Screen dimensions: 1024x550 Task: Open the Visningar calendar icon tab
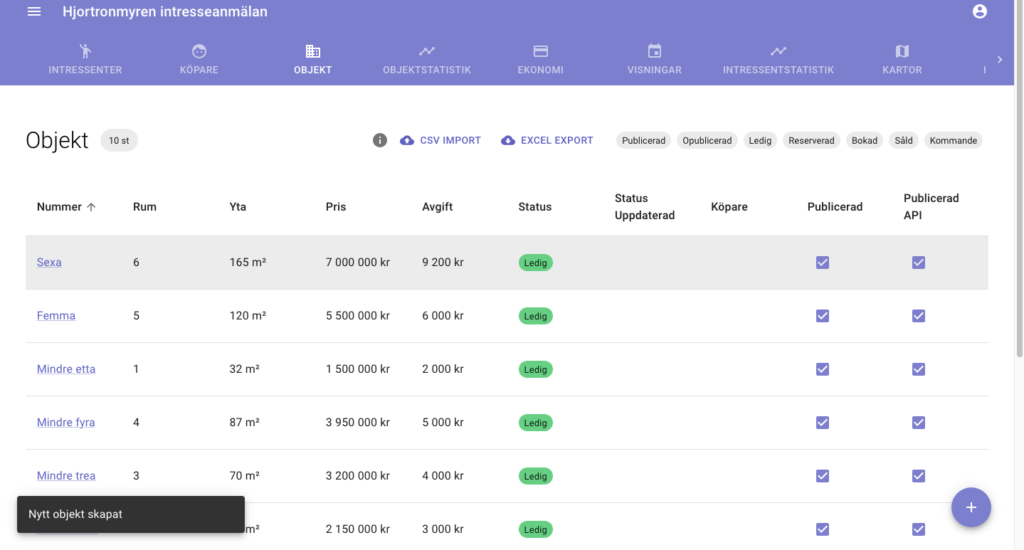tap(655, 51)
